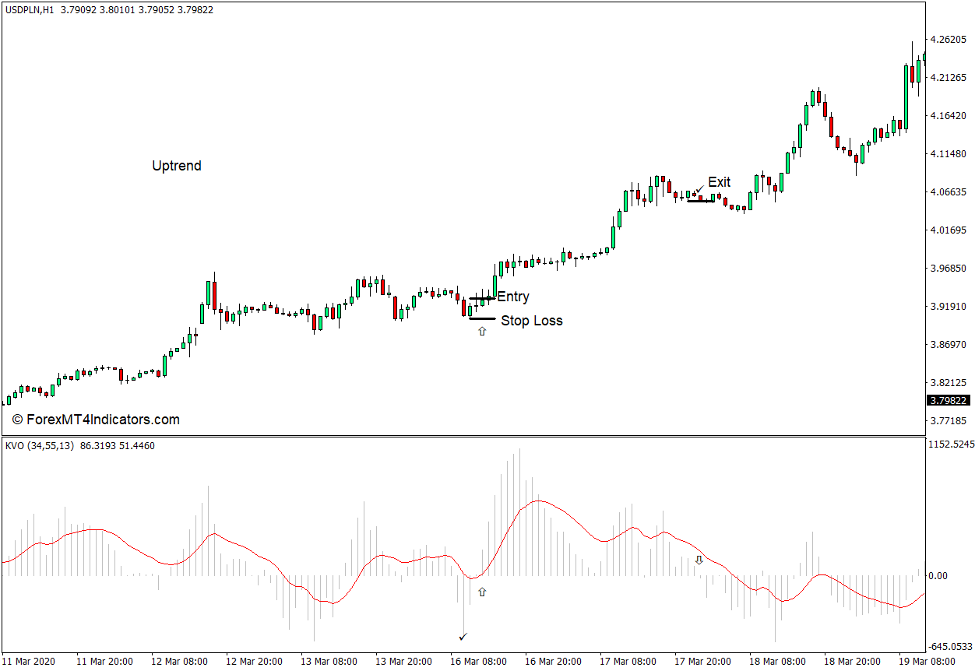Click the Uptrend annotation text

click(x=176, y=166)
